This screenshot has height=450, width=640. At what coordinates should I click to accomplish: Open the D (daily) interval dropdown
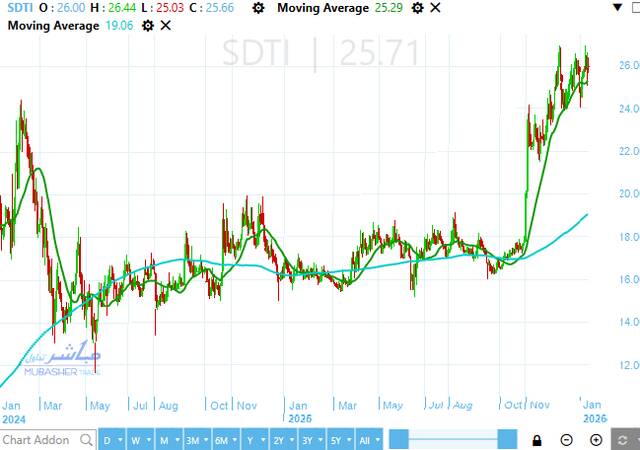(111, 439)
